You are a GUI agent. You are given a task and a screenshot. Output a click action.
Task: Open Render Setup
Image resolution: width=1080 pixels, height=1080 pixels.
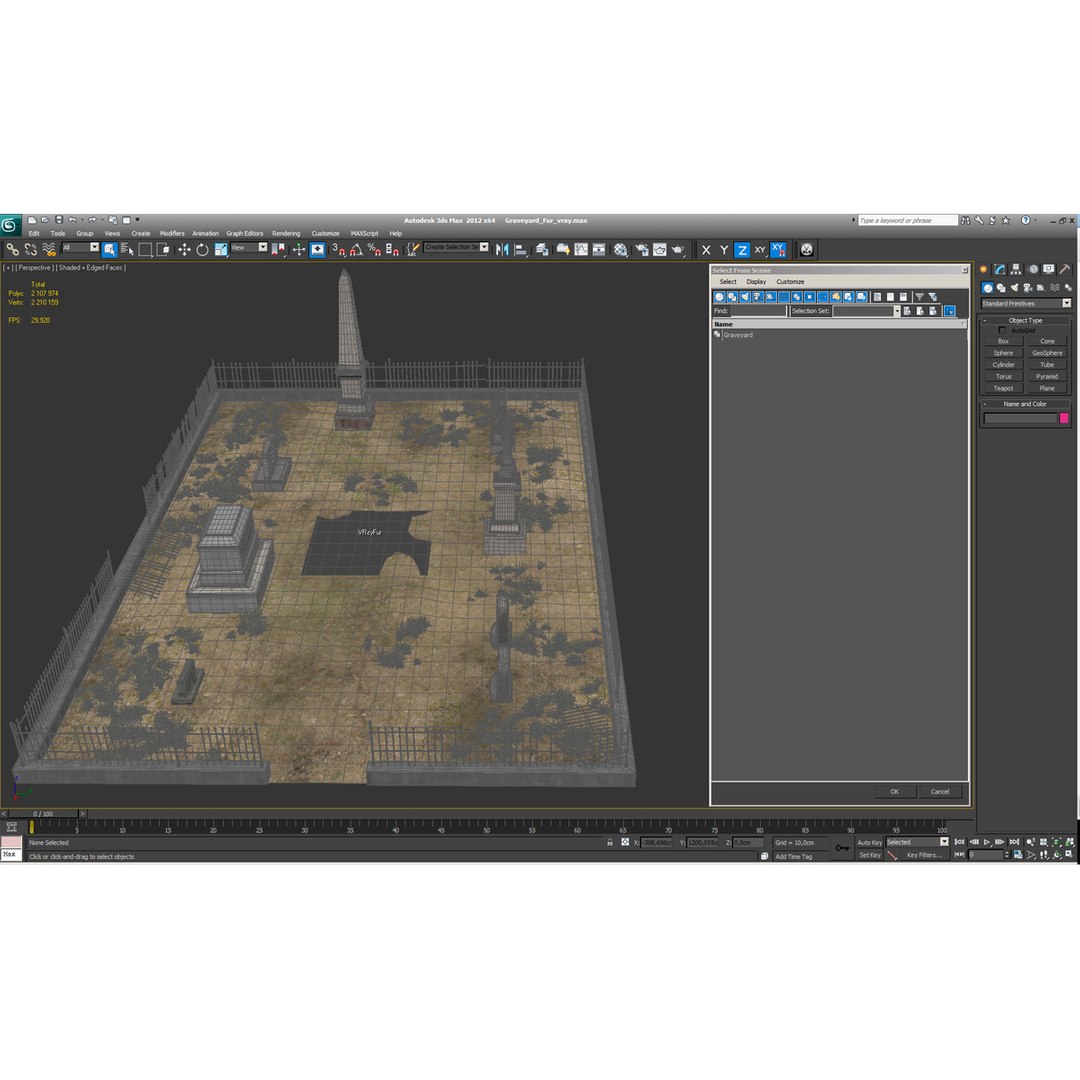[641, 249]
